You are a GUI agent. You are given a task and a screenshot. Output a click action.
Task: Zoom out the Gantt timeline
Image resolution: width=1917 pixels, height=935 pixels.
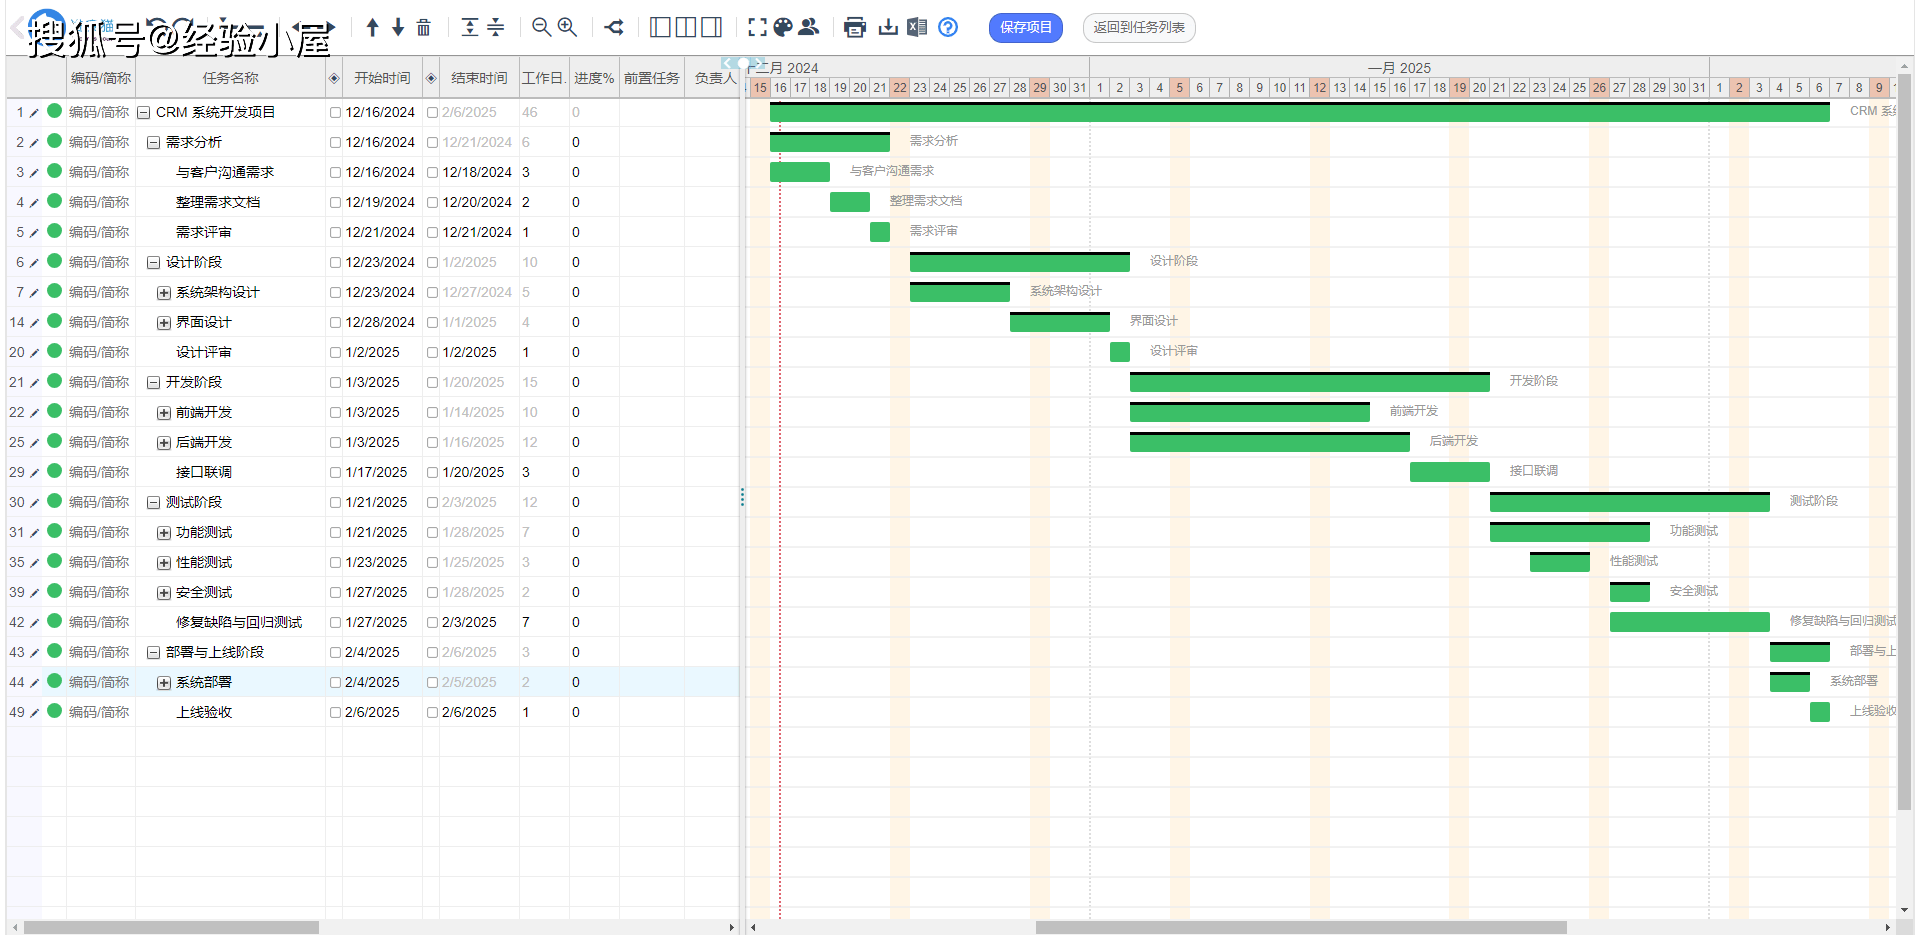click(x=541, y=27)
